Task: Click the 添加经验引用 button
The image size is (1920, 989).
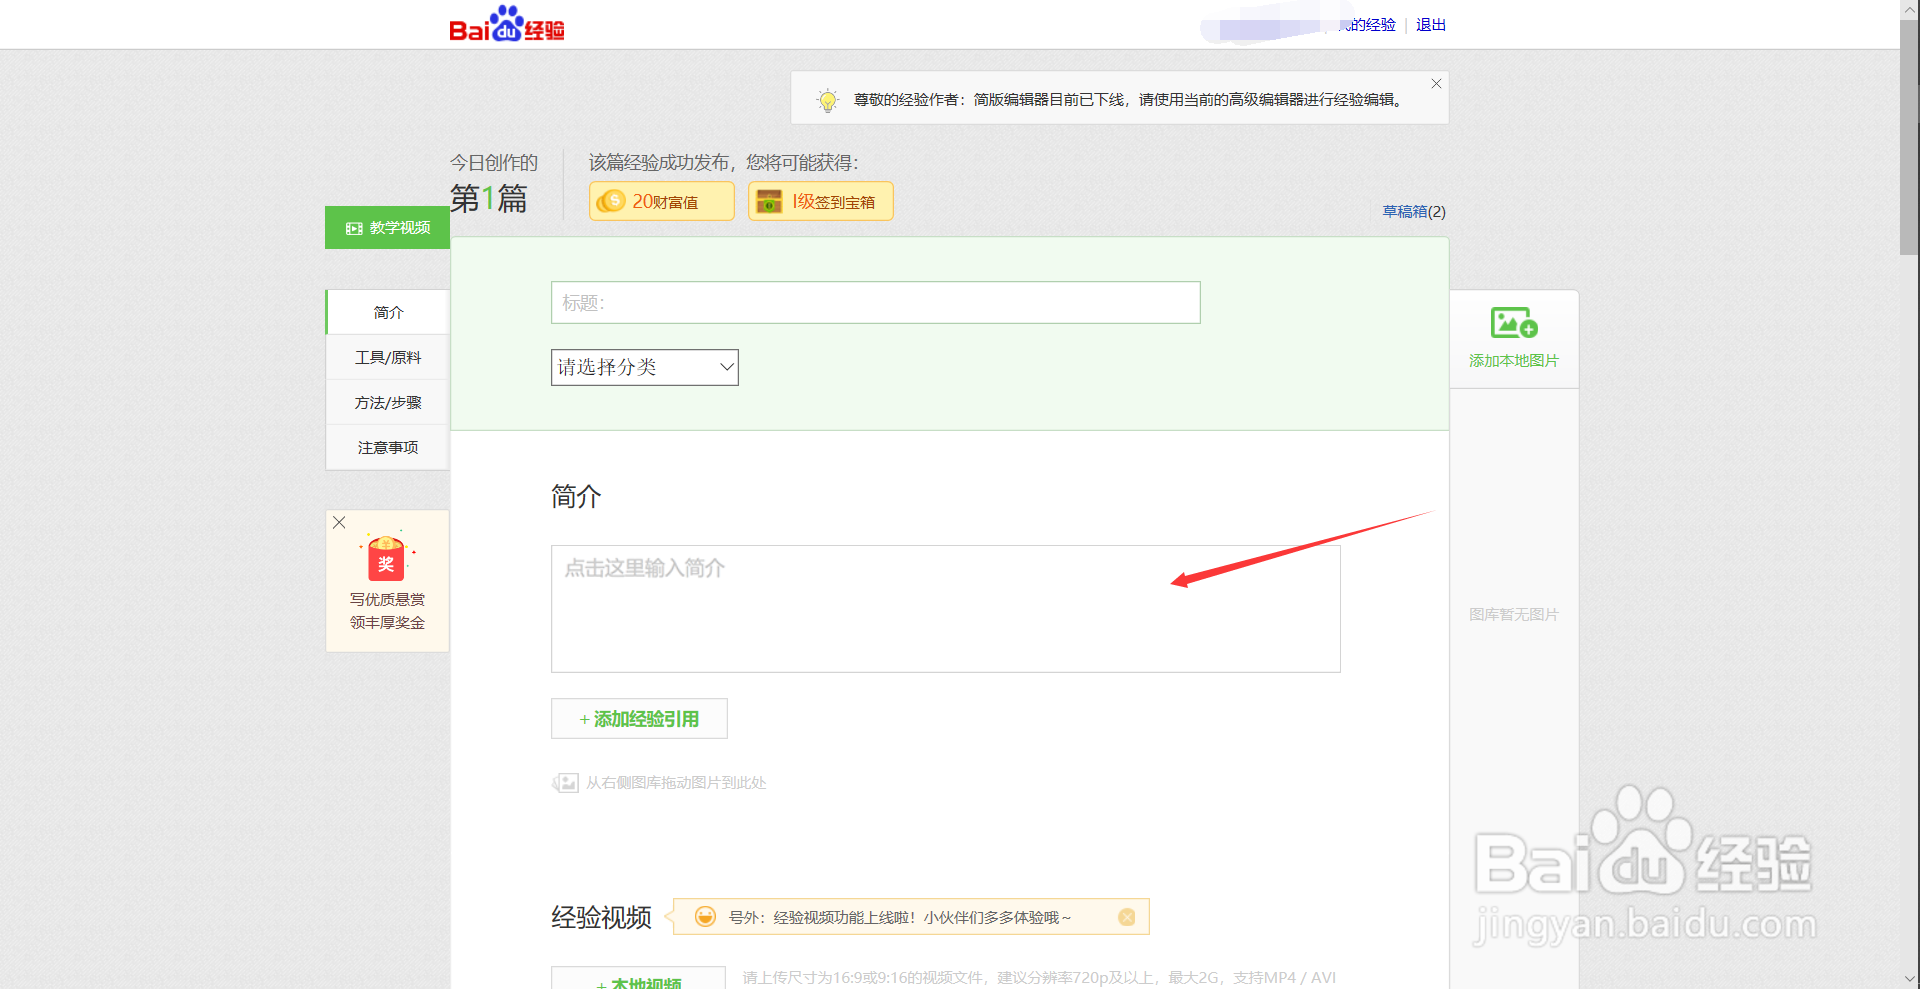Action: pos(638,718)
